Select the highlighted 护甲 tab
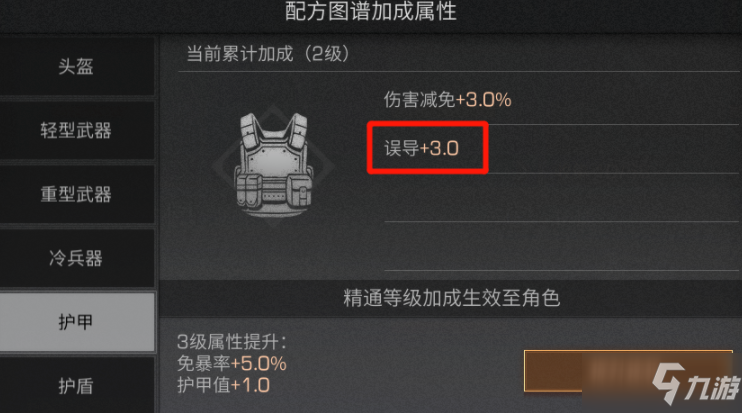 click(77, 322)
